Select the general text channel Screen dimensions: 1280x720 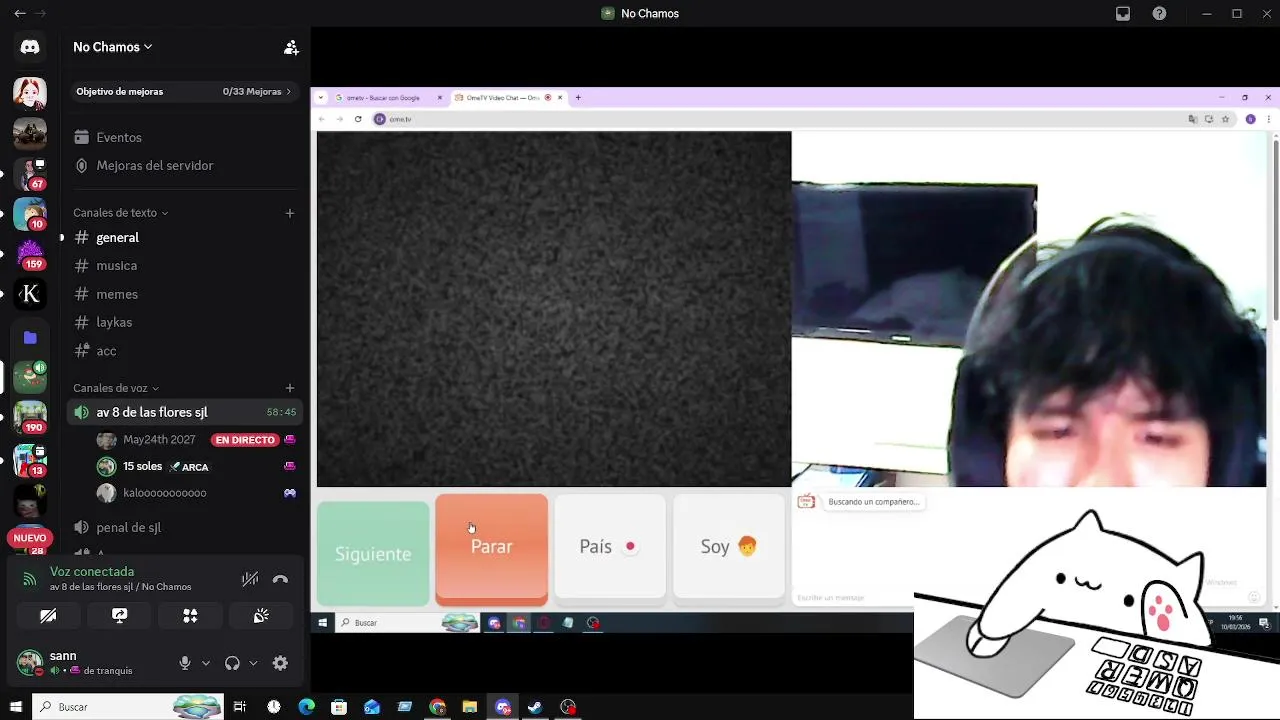(x=184, y=237)
